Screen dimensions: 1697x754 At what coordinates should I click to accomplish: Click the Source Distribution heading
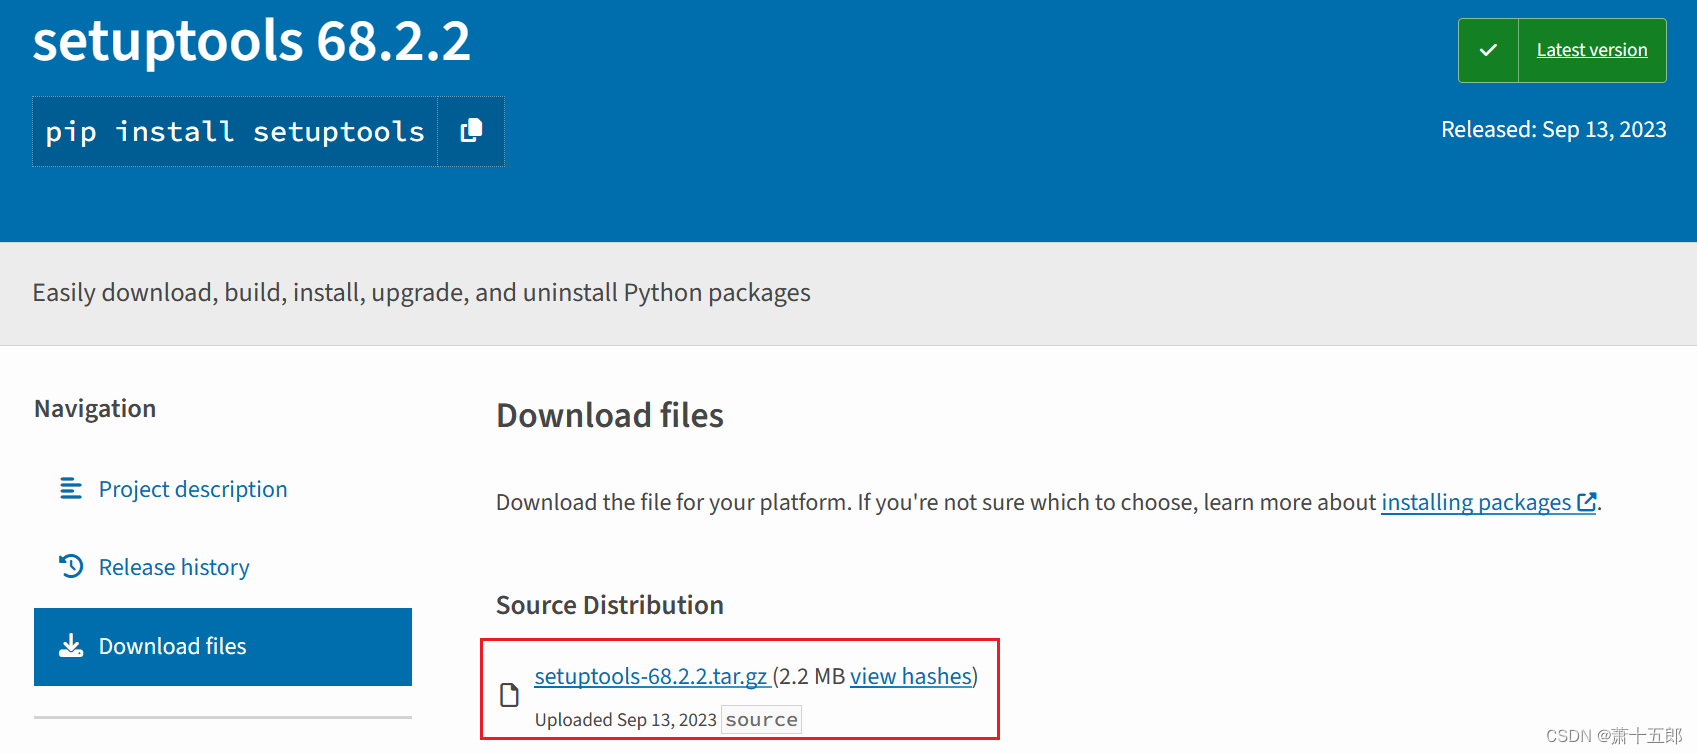(609, 605)
